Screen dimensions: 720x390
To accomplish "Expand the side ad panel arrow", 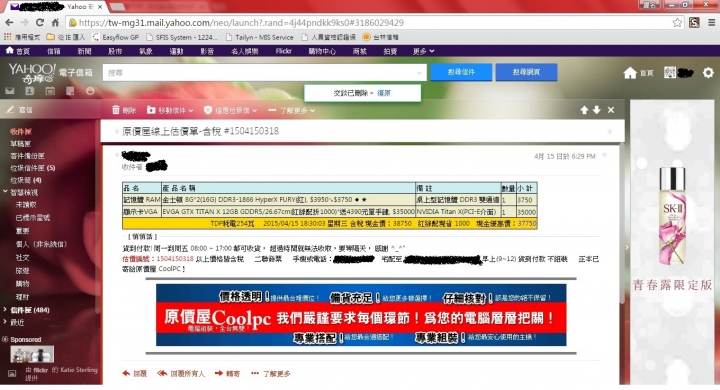I will (x=627, y=247).
